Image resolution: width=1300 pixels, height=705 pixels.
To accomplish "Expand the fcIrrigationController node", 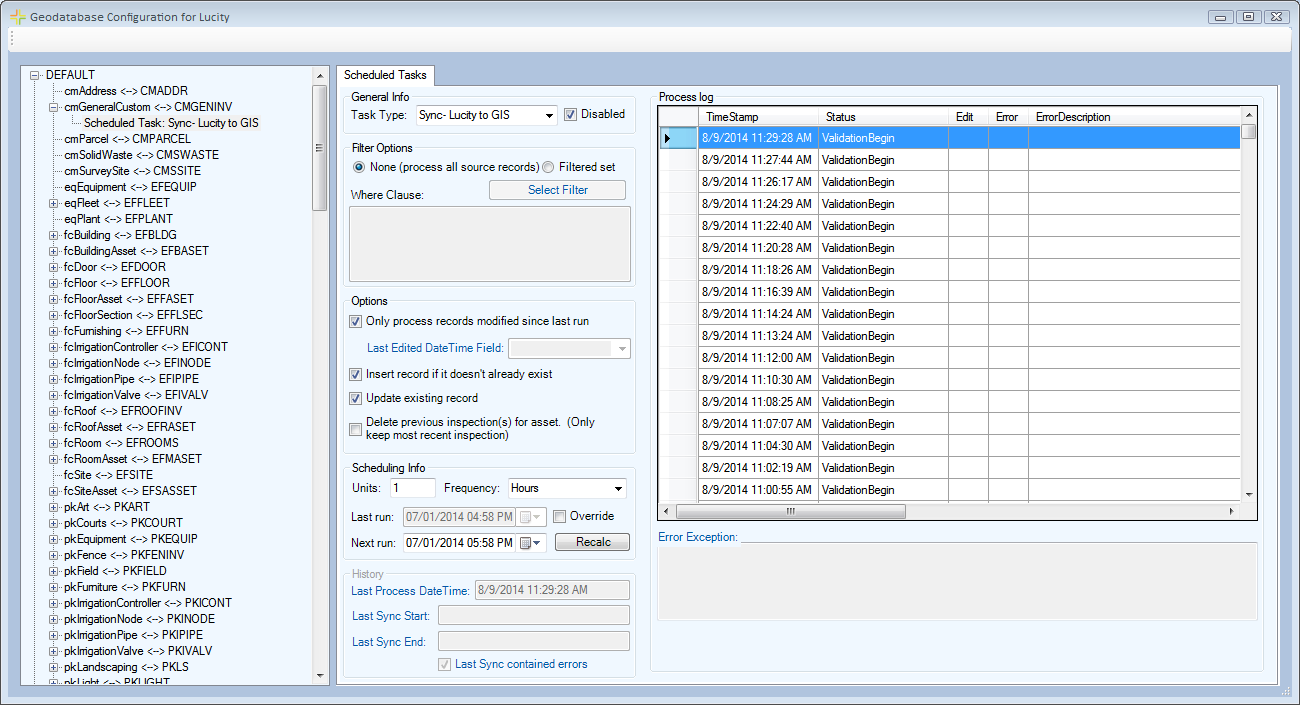I will coord(54,347).
